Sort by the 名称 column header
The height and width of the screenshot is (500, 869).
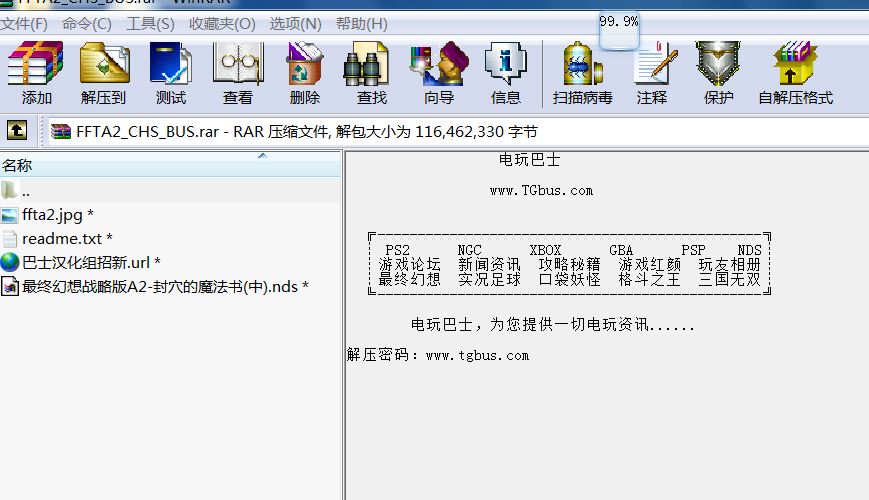click(x=170, y=165)
